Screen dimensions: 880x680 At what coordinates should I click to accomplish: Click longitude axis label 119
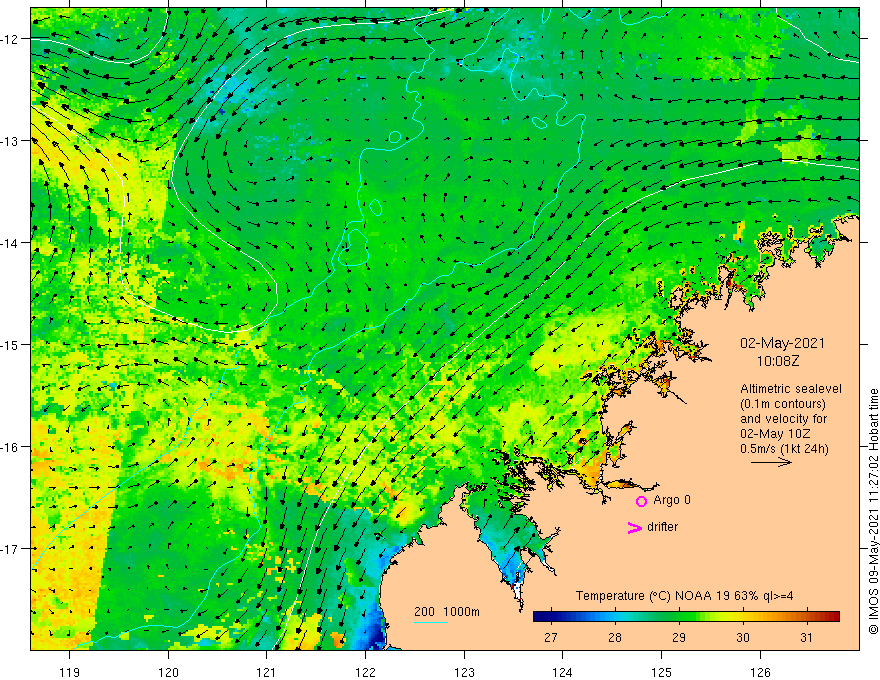(70, 672)
